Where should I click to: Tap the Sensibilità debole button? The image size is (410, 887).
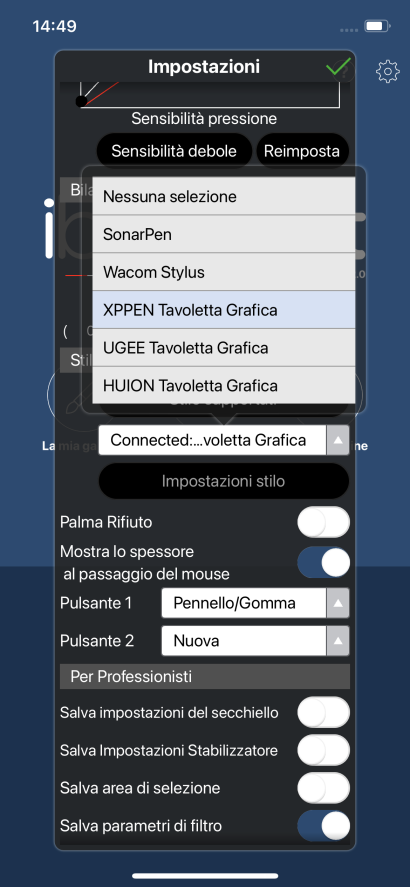[174, 151]
